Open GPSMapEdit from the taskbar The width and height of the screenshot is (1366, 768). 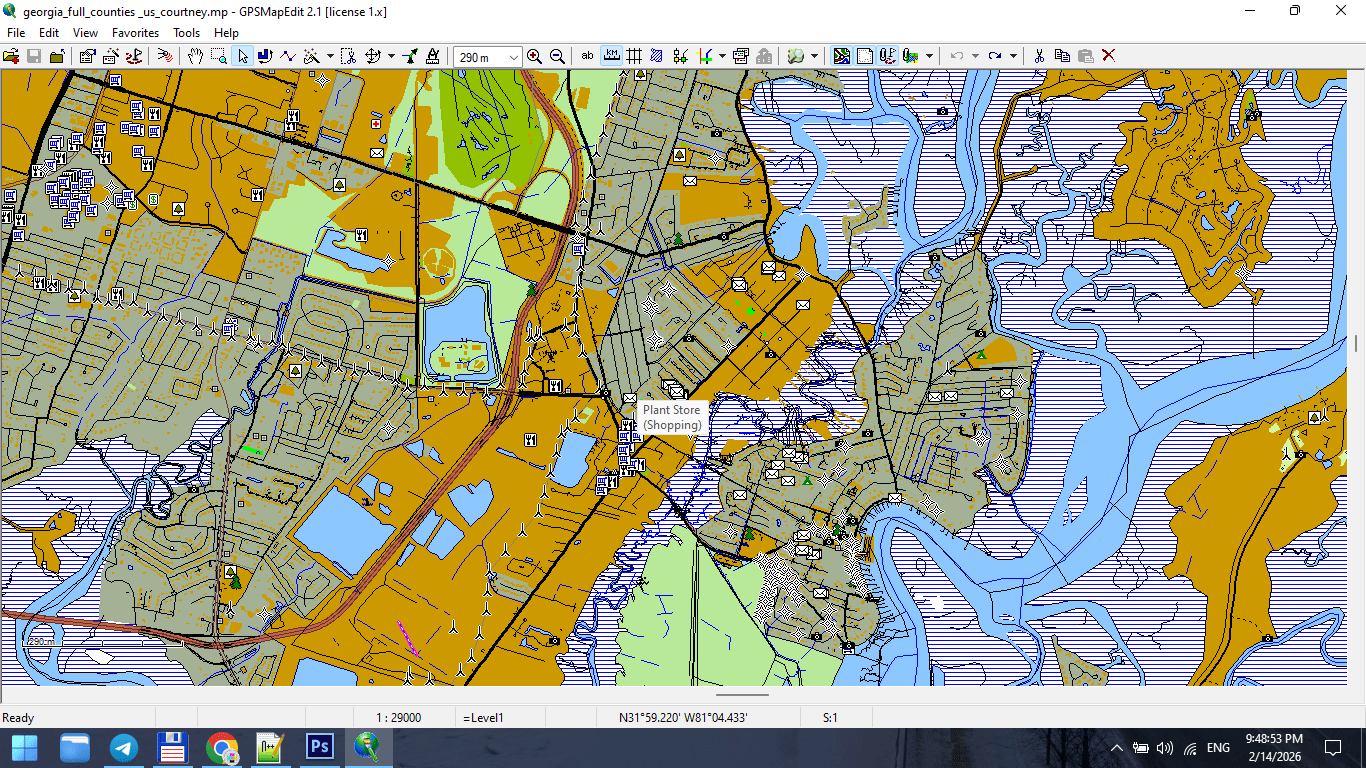(x=368, y=747)
